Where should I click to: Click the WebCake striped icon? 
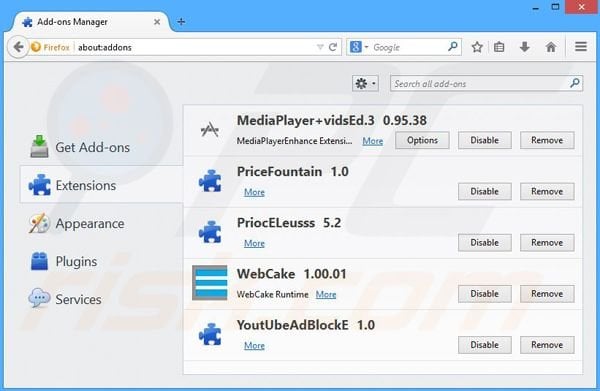210,283
